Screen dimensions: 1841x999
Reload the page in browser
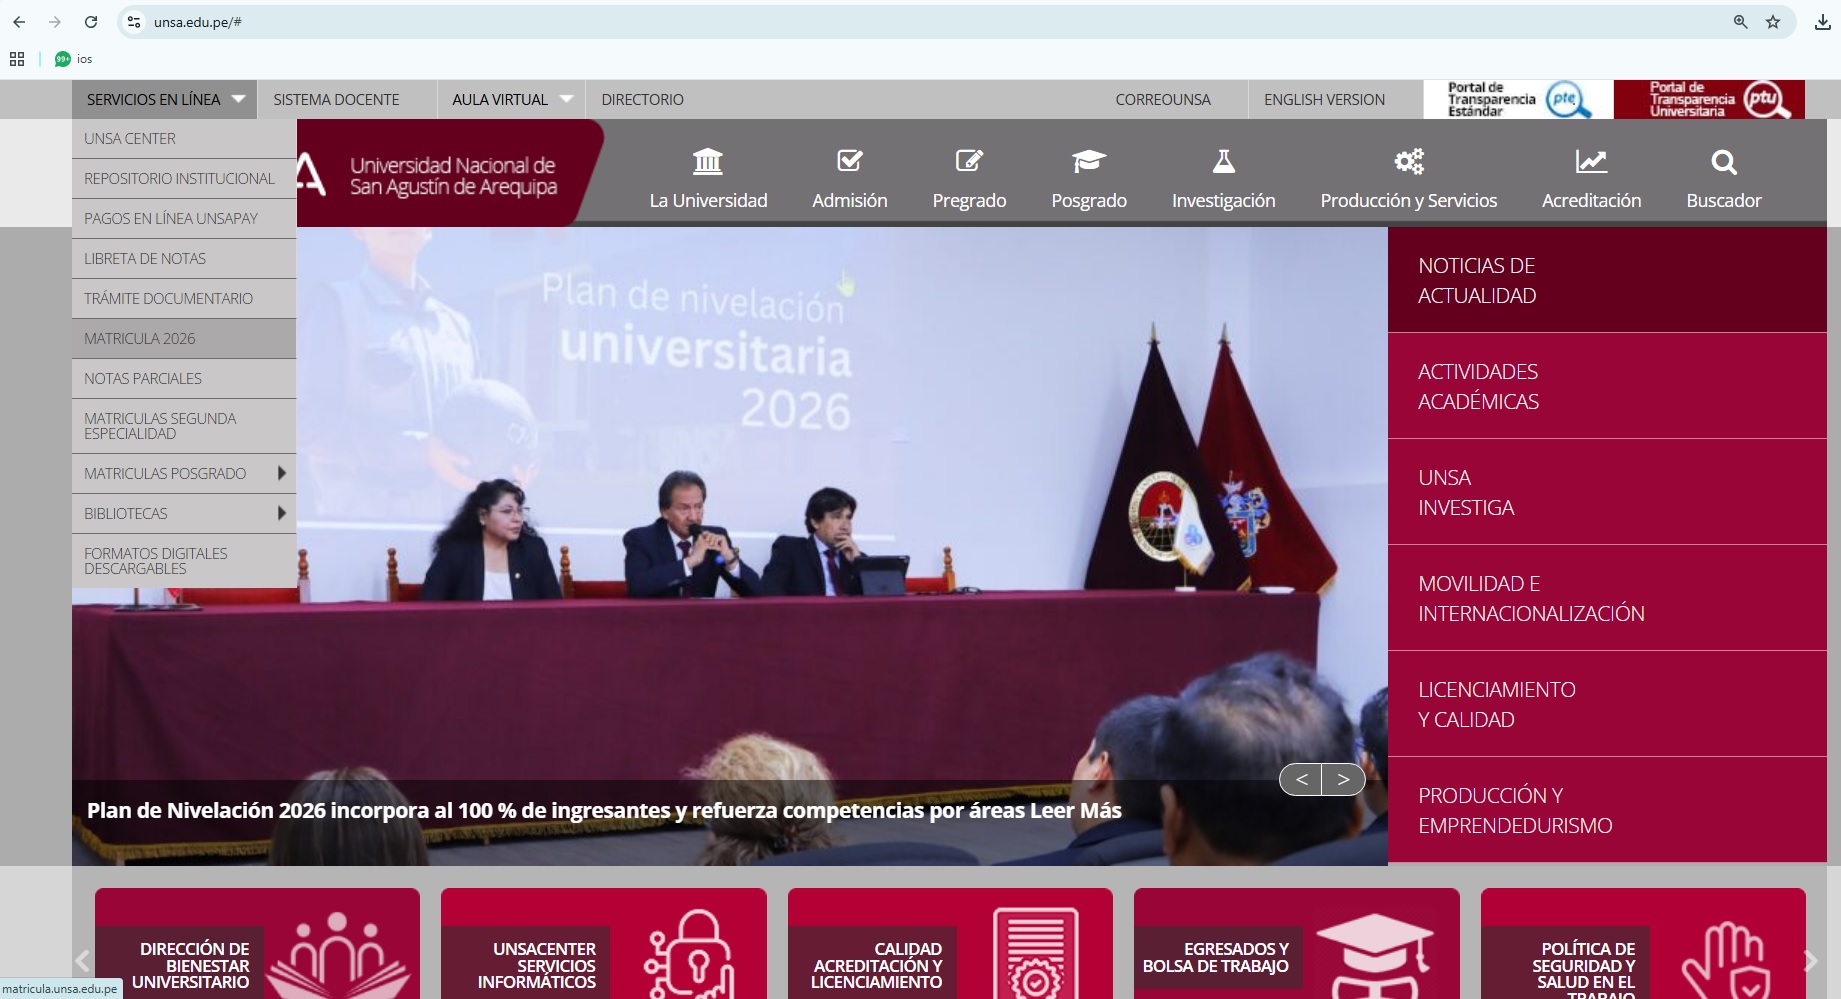tap(91, 22)
